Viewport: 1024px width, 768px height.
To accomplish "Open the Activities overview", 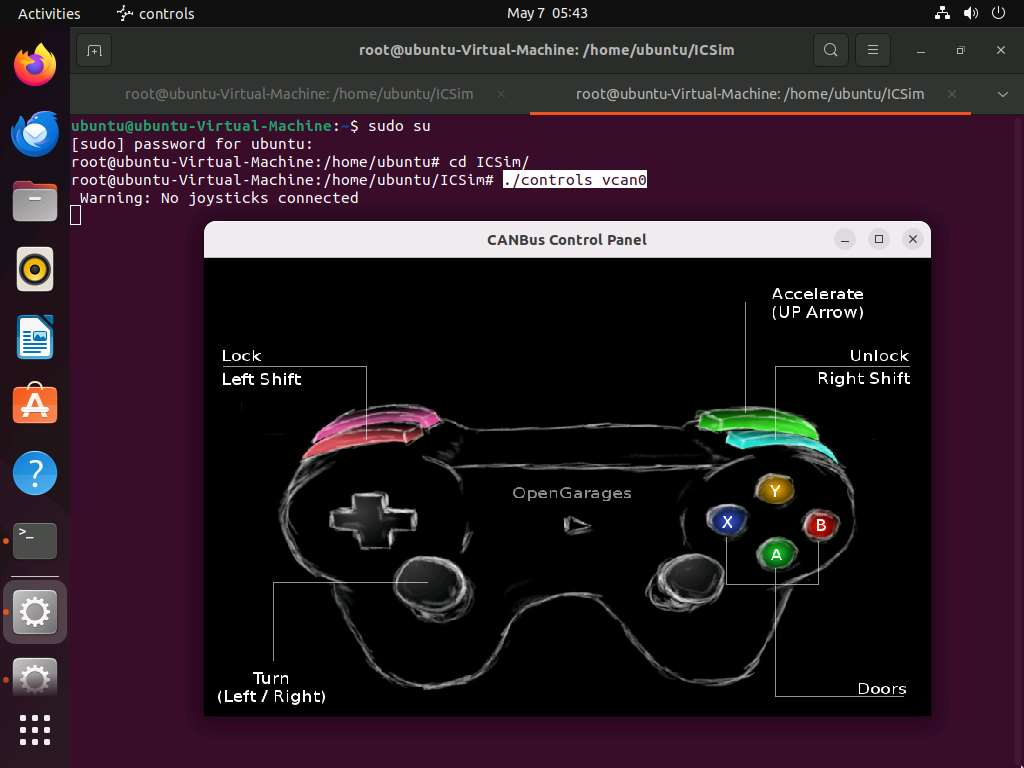I will point(49,13).
